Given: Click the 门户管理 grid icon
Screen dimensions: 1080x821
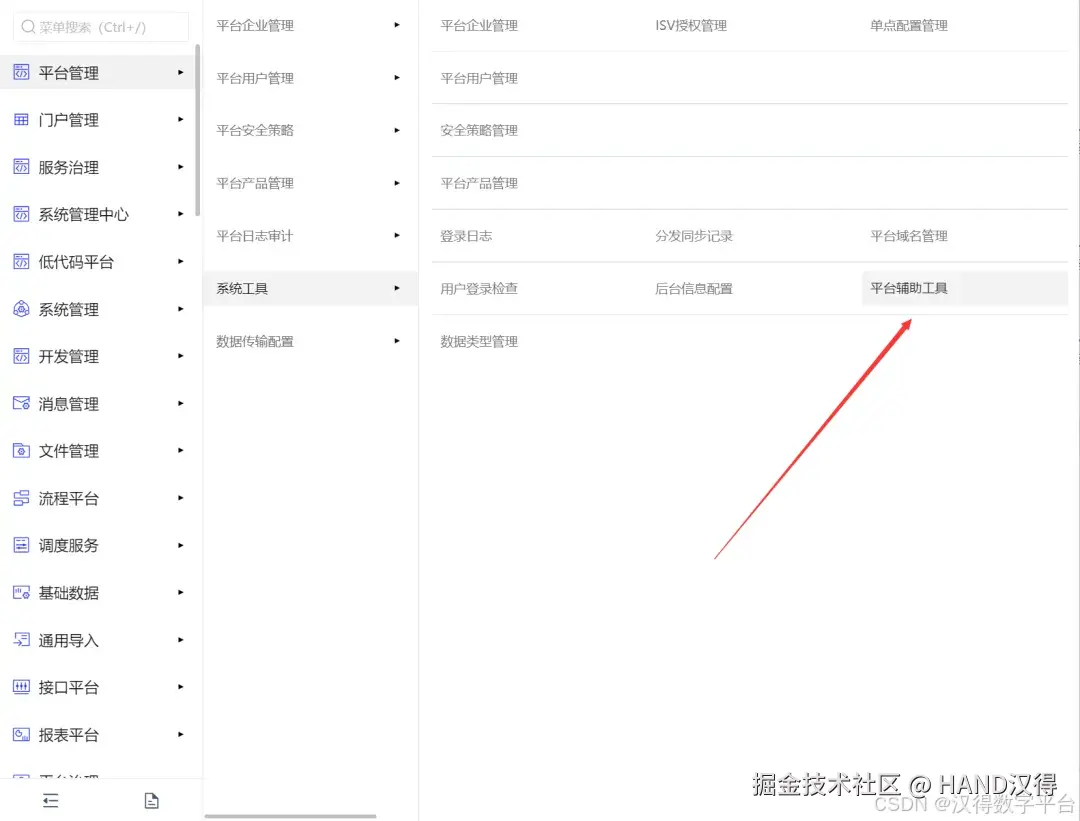Looking at the screenshot, I should (22, 119).
